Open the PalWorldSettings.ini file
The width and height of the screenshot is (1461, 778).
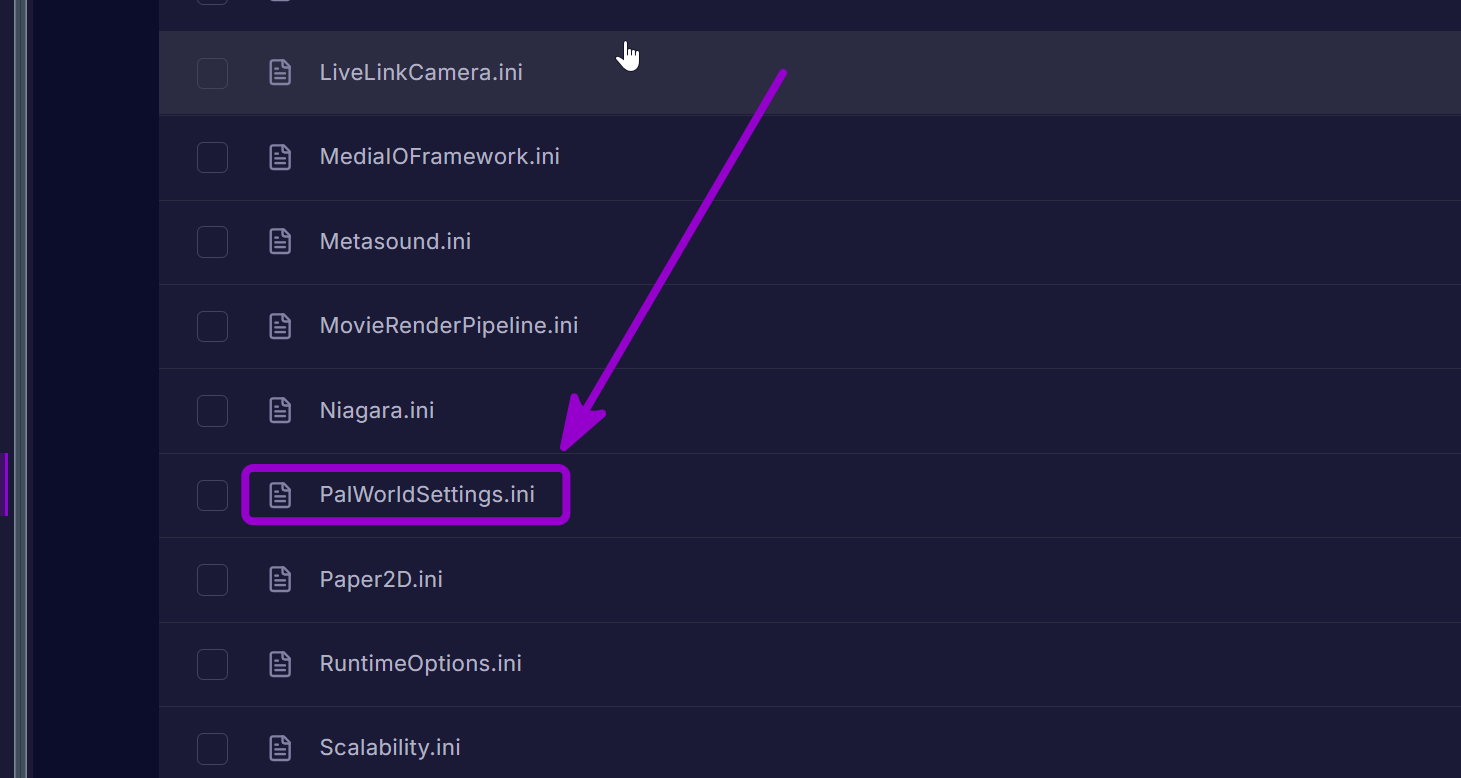427,494
